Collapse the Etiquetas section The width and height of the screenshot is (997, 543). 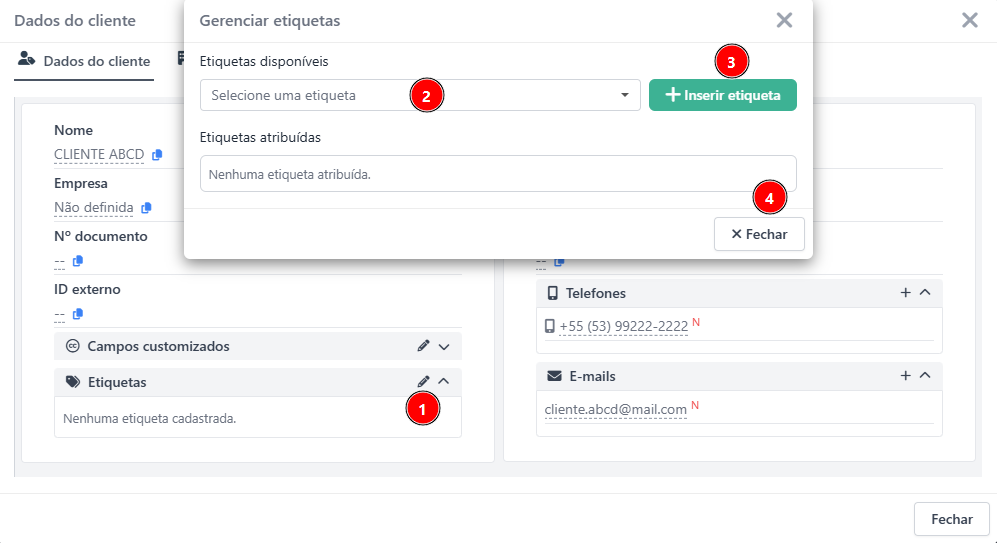(x=445, y=381)
